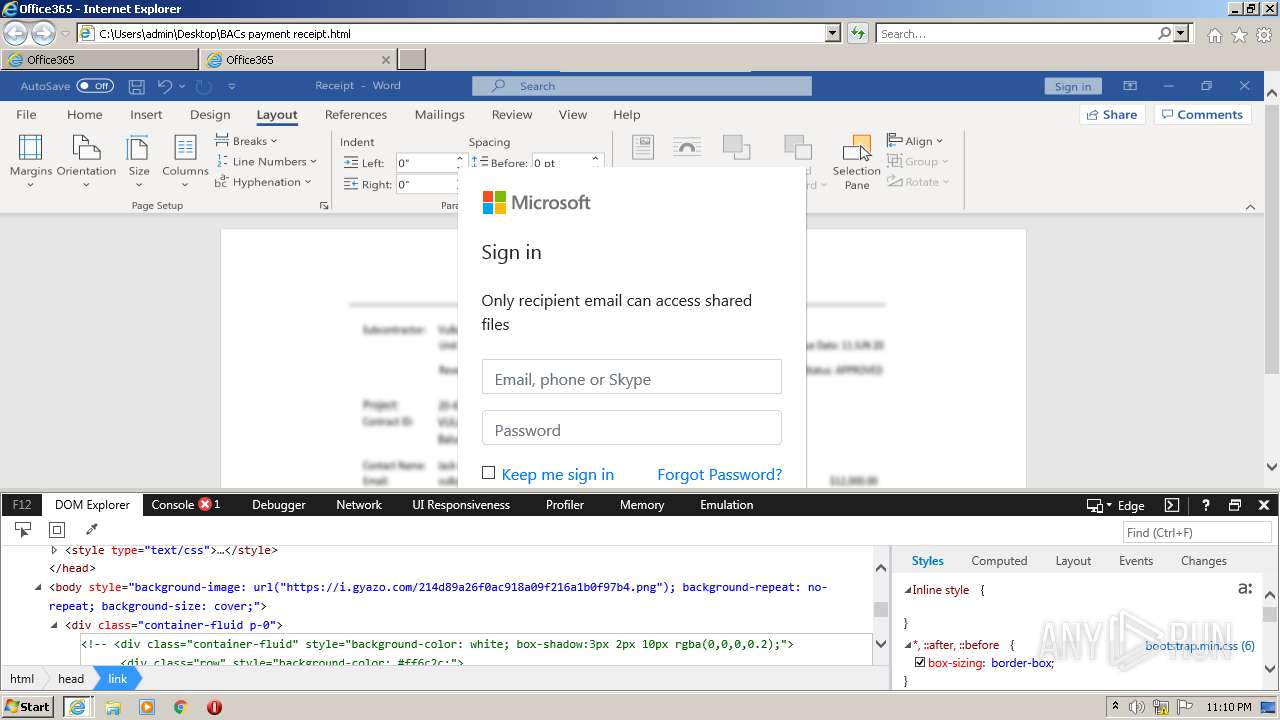Click the Save icon in Word title bar

(137, 86)
